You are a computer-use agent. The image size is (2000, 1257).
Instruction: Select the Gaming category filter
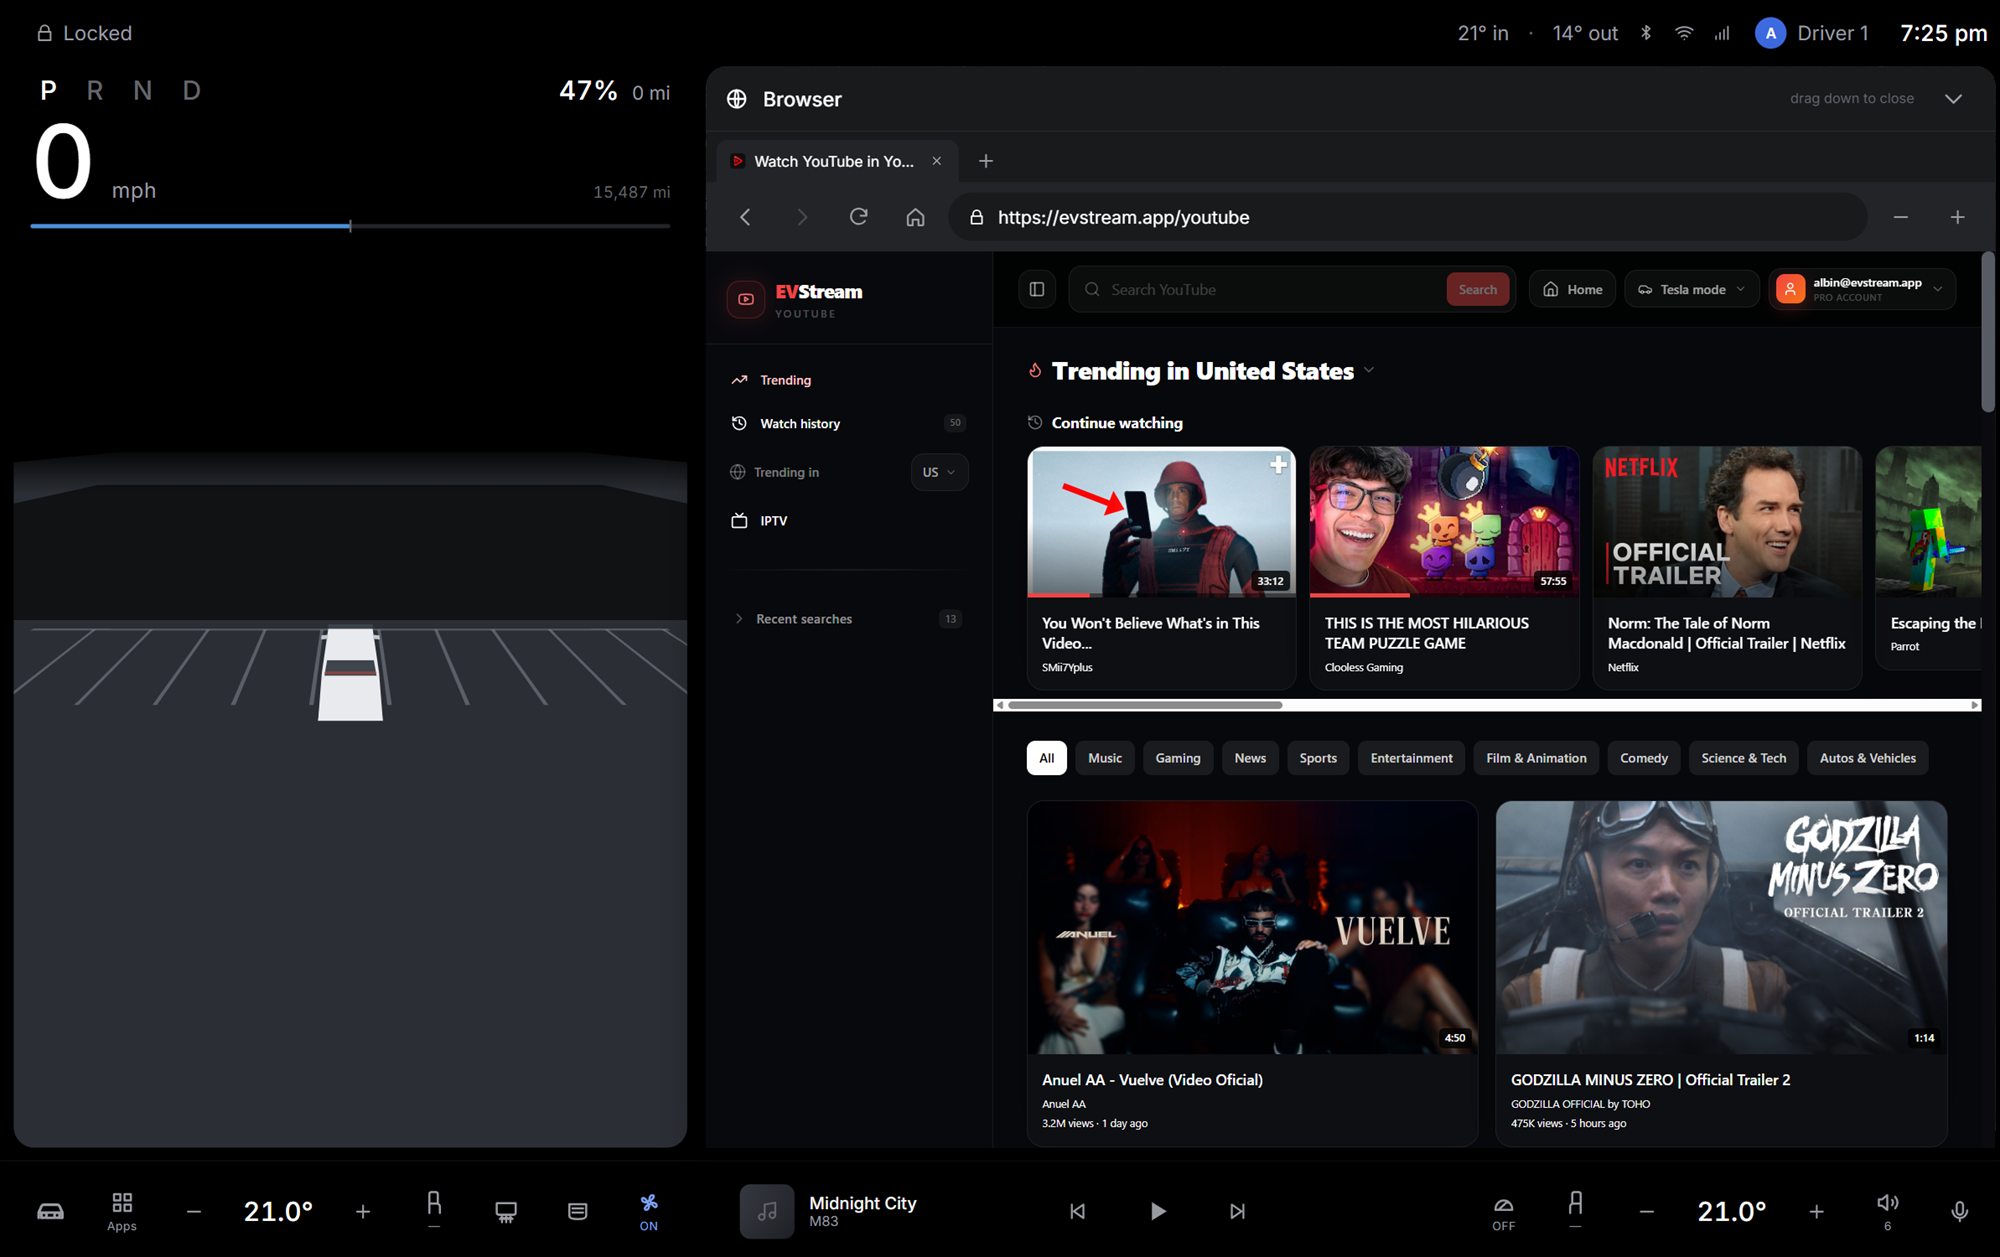point(1178,758)
